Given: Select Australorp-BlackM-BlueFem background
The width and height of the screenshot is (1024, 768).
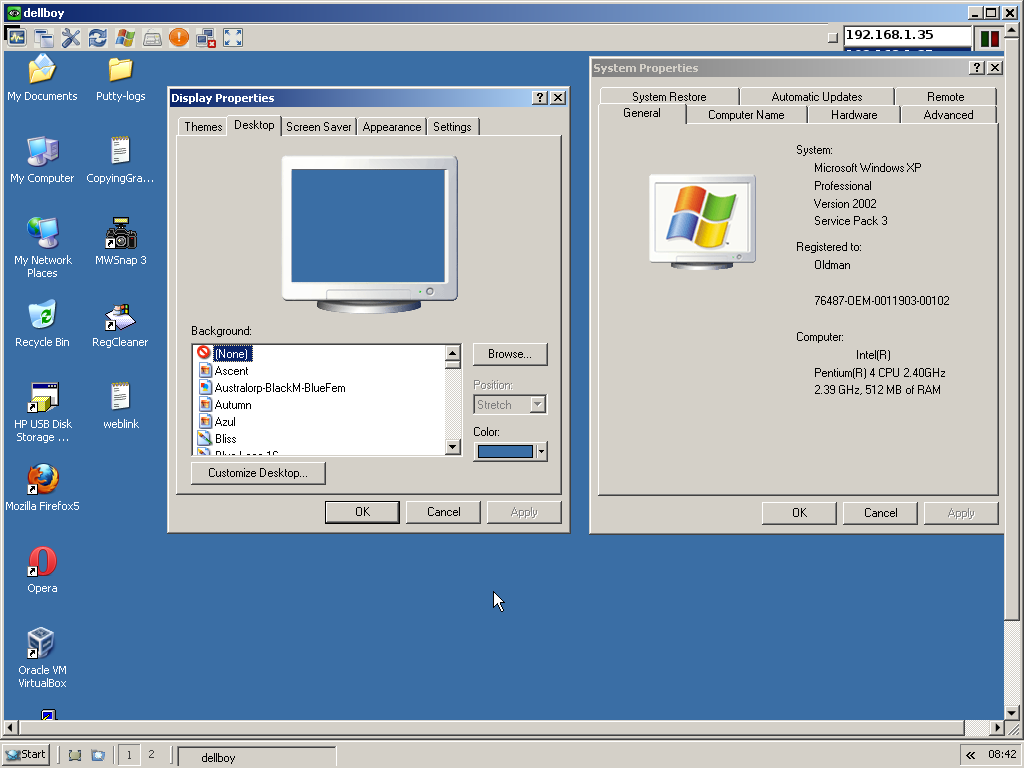Looking at the screenshot, I should pos(280,388).
